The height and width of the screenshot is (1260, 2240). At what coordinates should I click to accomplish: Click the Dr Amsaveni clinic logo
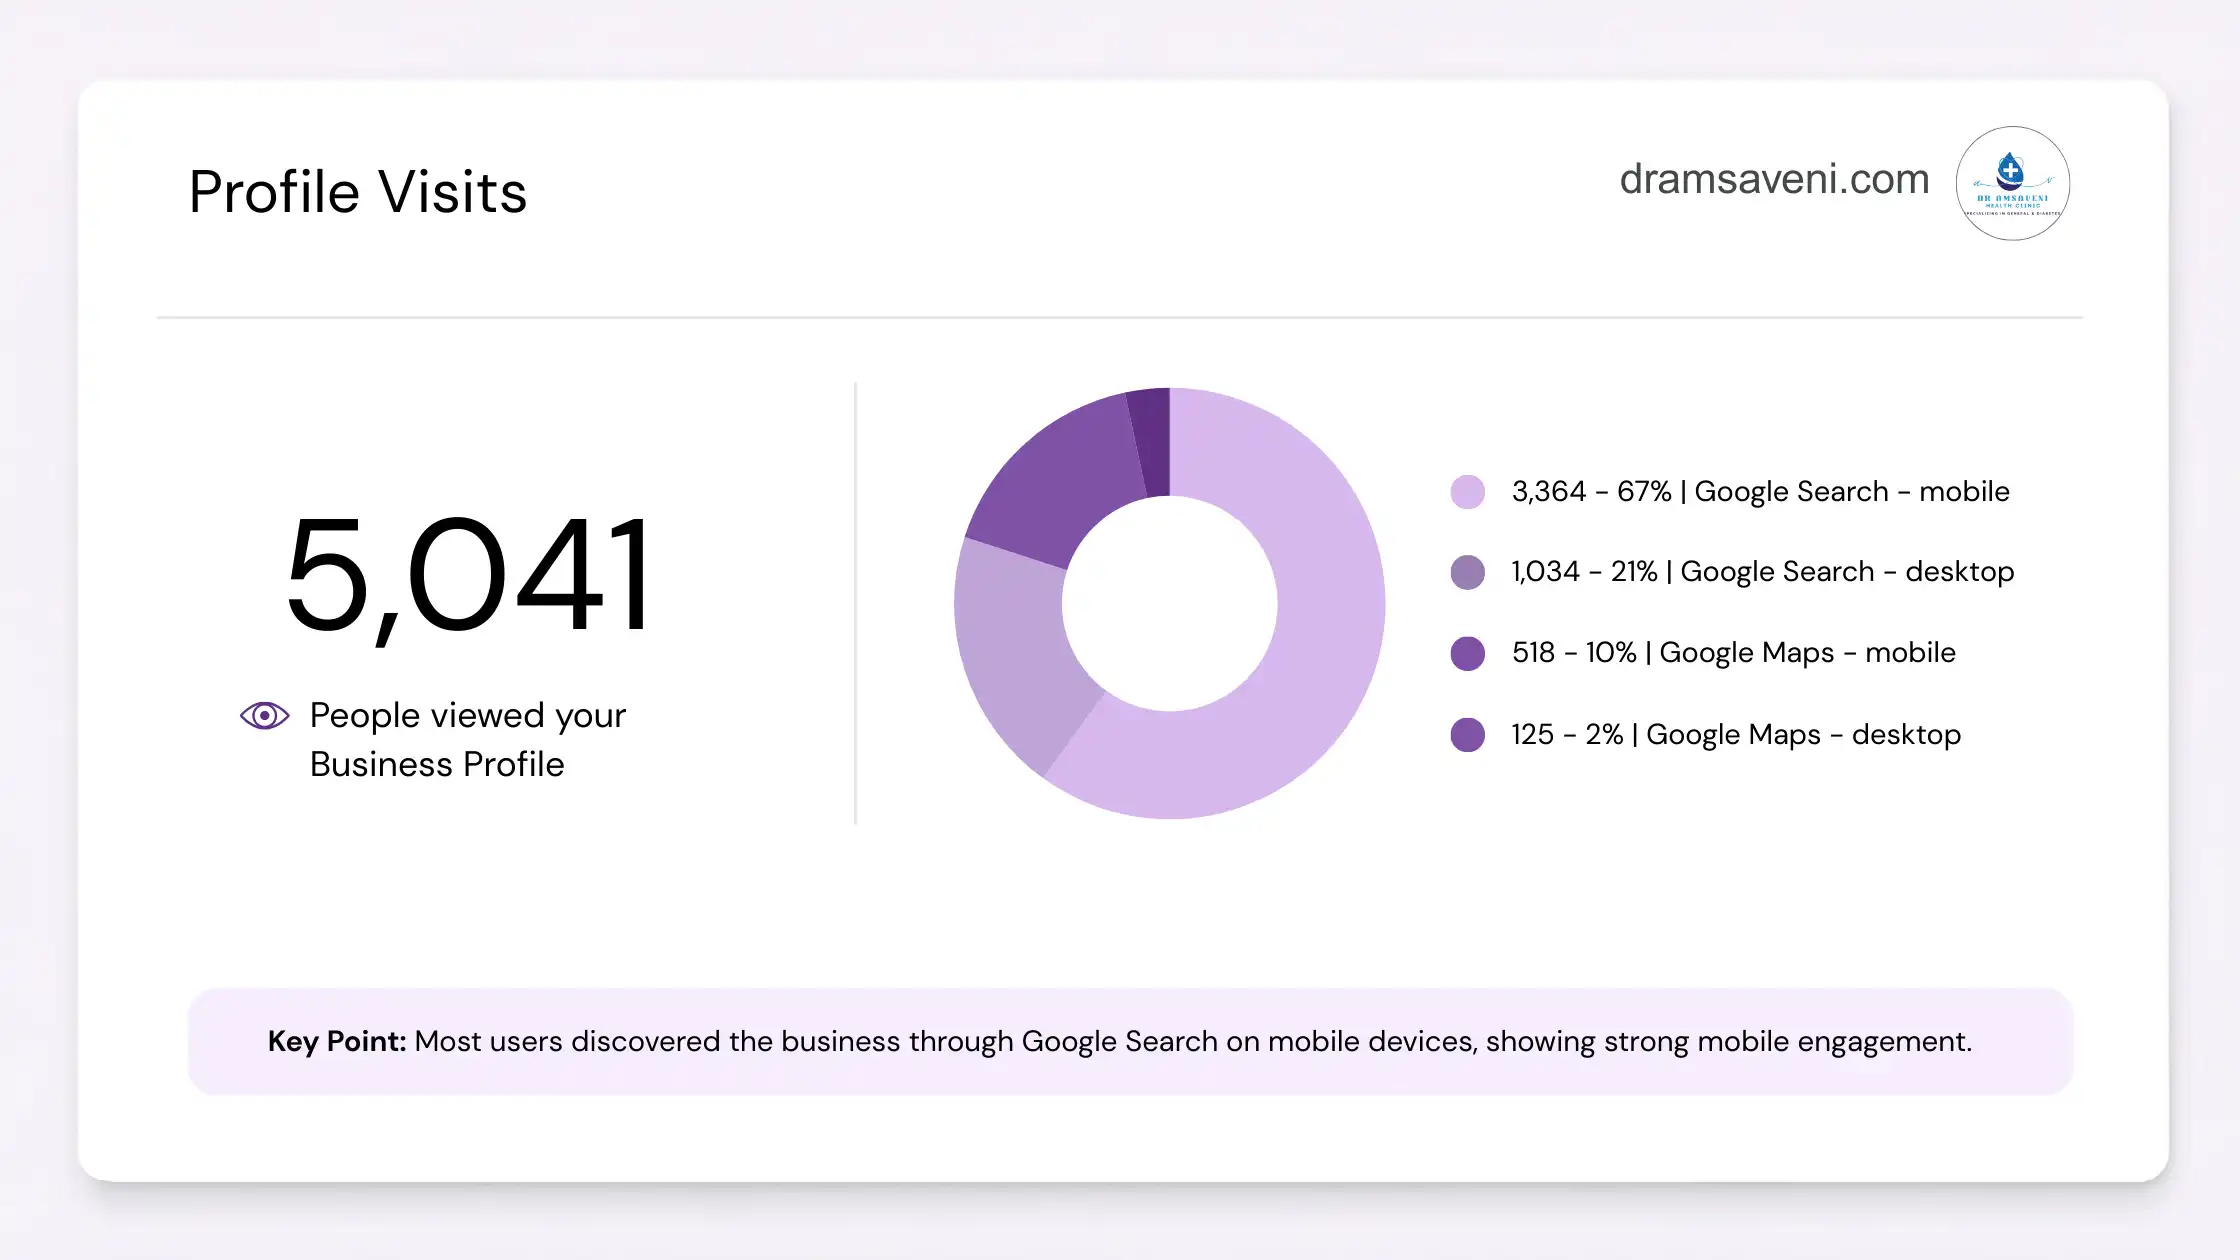tap(2012, 183)
